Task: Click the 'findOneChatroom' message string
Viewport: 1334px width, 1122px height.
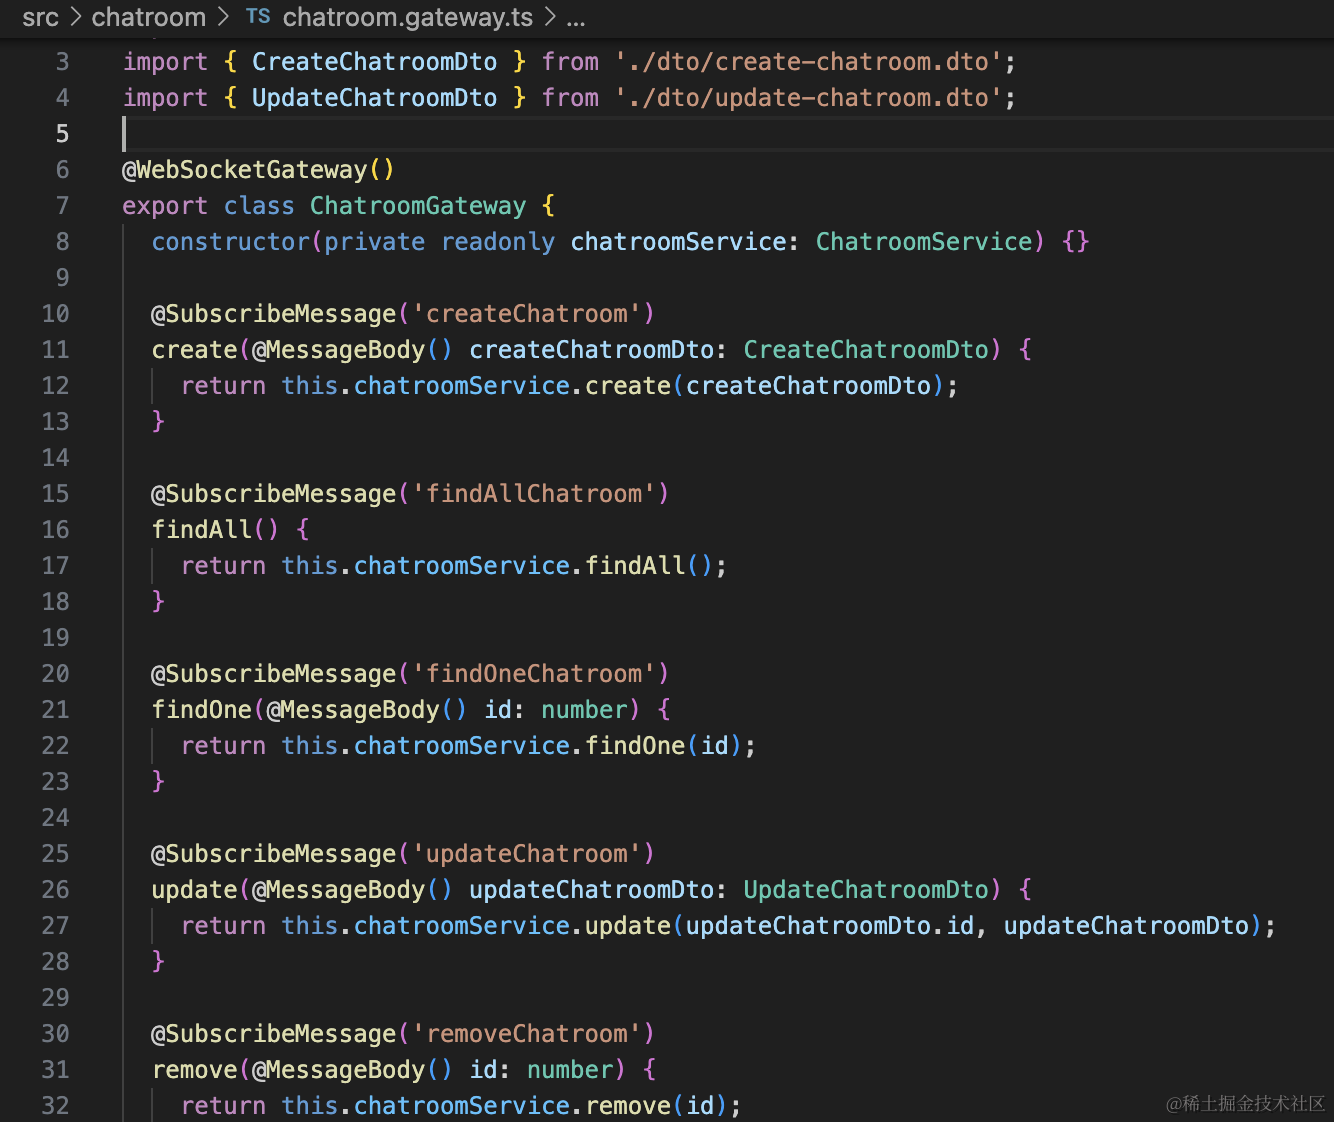Action: pyautogui.click(x=533, y=674)
